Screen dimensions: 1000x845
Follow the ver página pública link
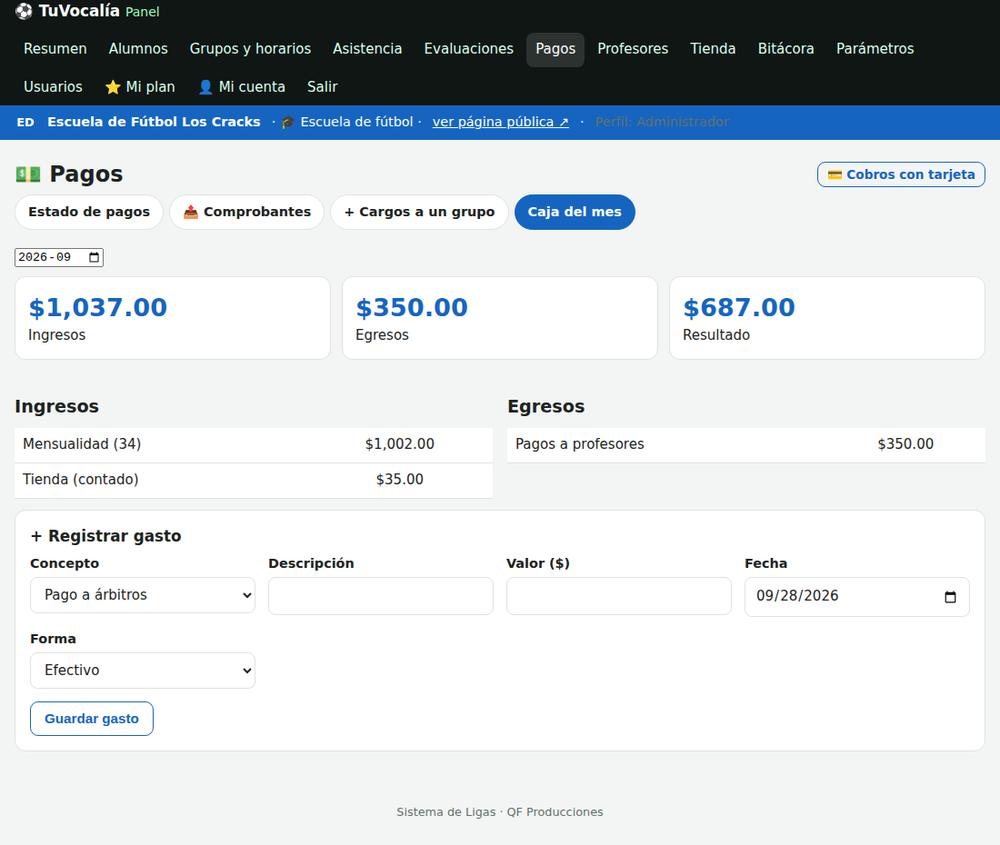(x=501, y=122)
